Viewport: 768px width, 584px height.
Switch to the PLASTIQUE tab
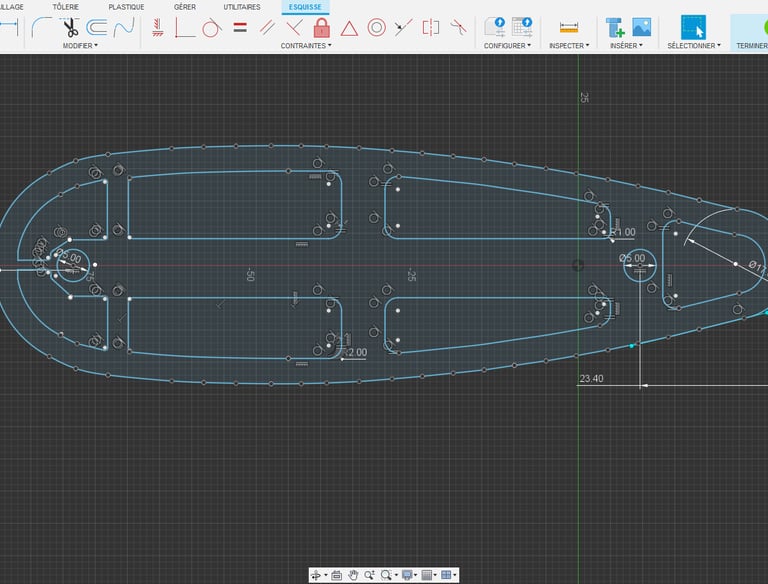click(x=126, y=7)
